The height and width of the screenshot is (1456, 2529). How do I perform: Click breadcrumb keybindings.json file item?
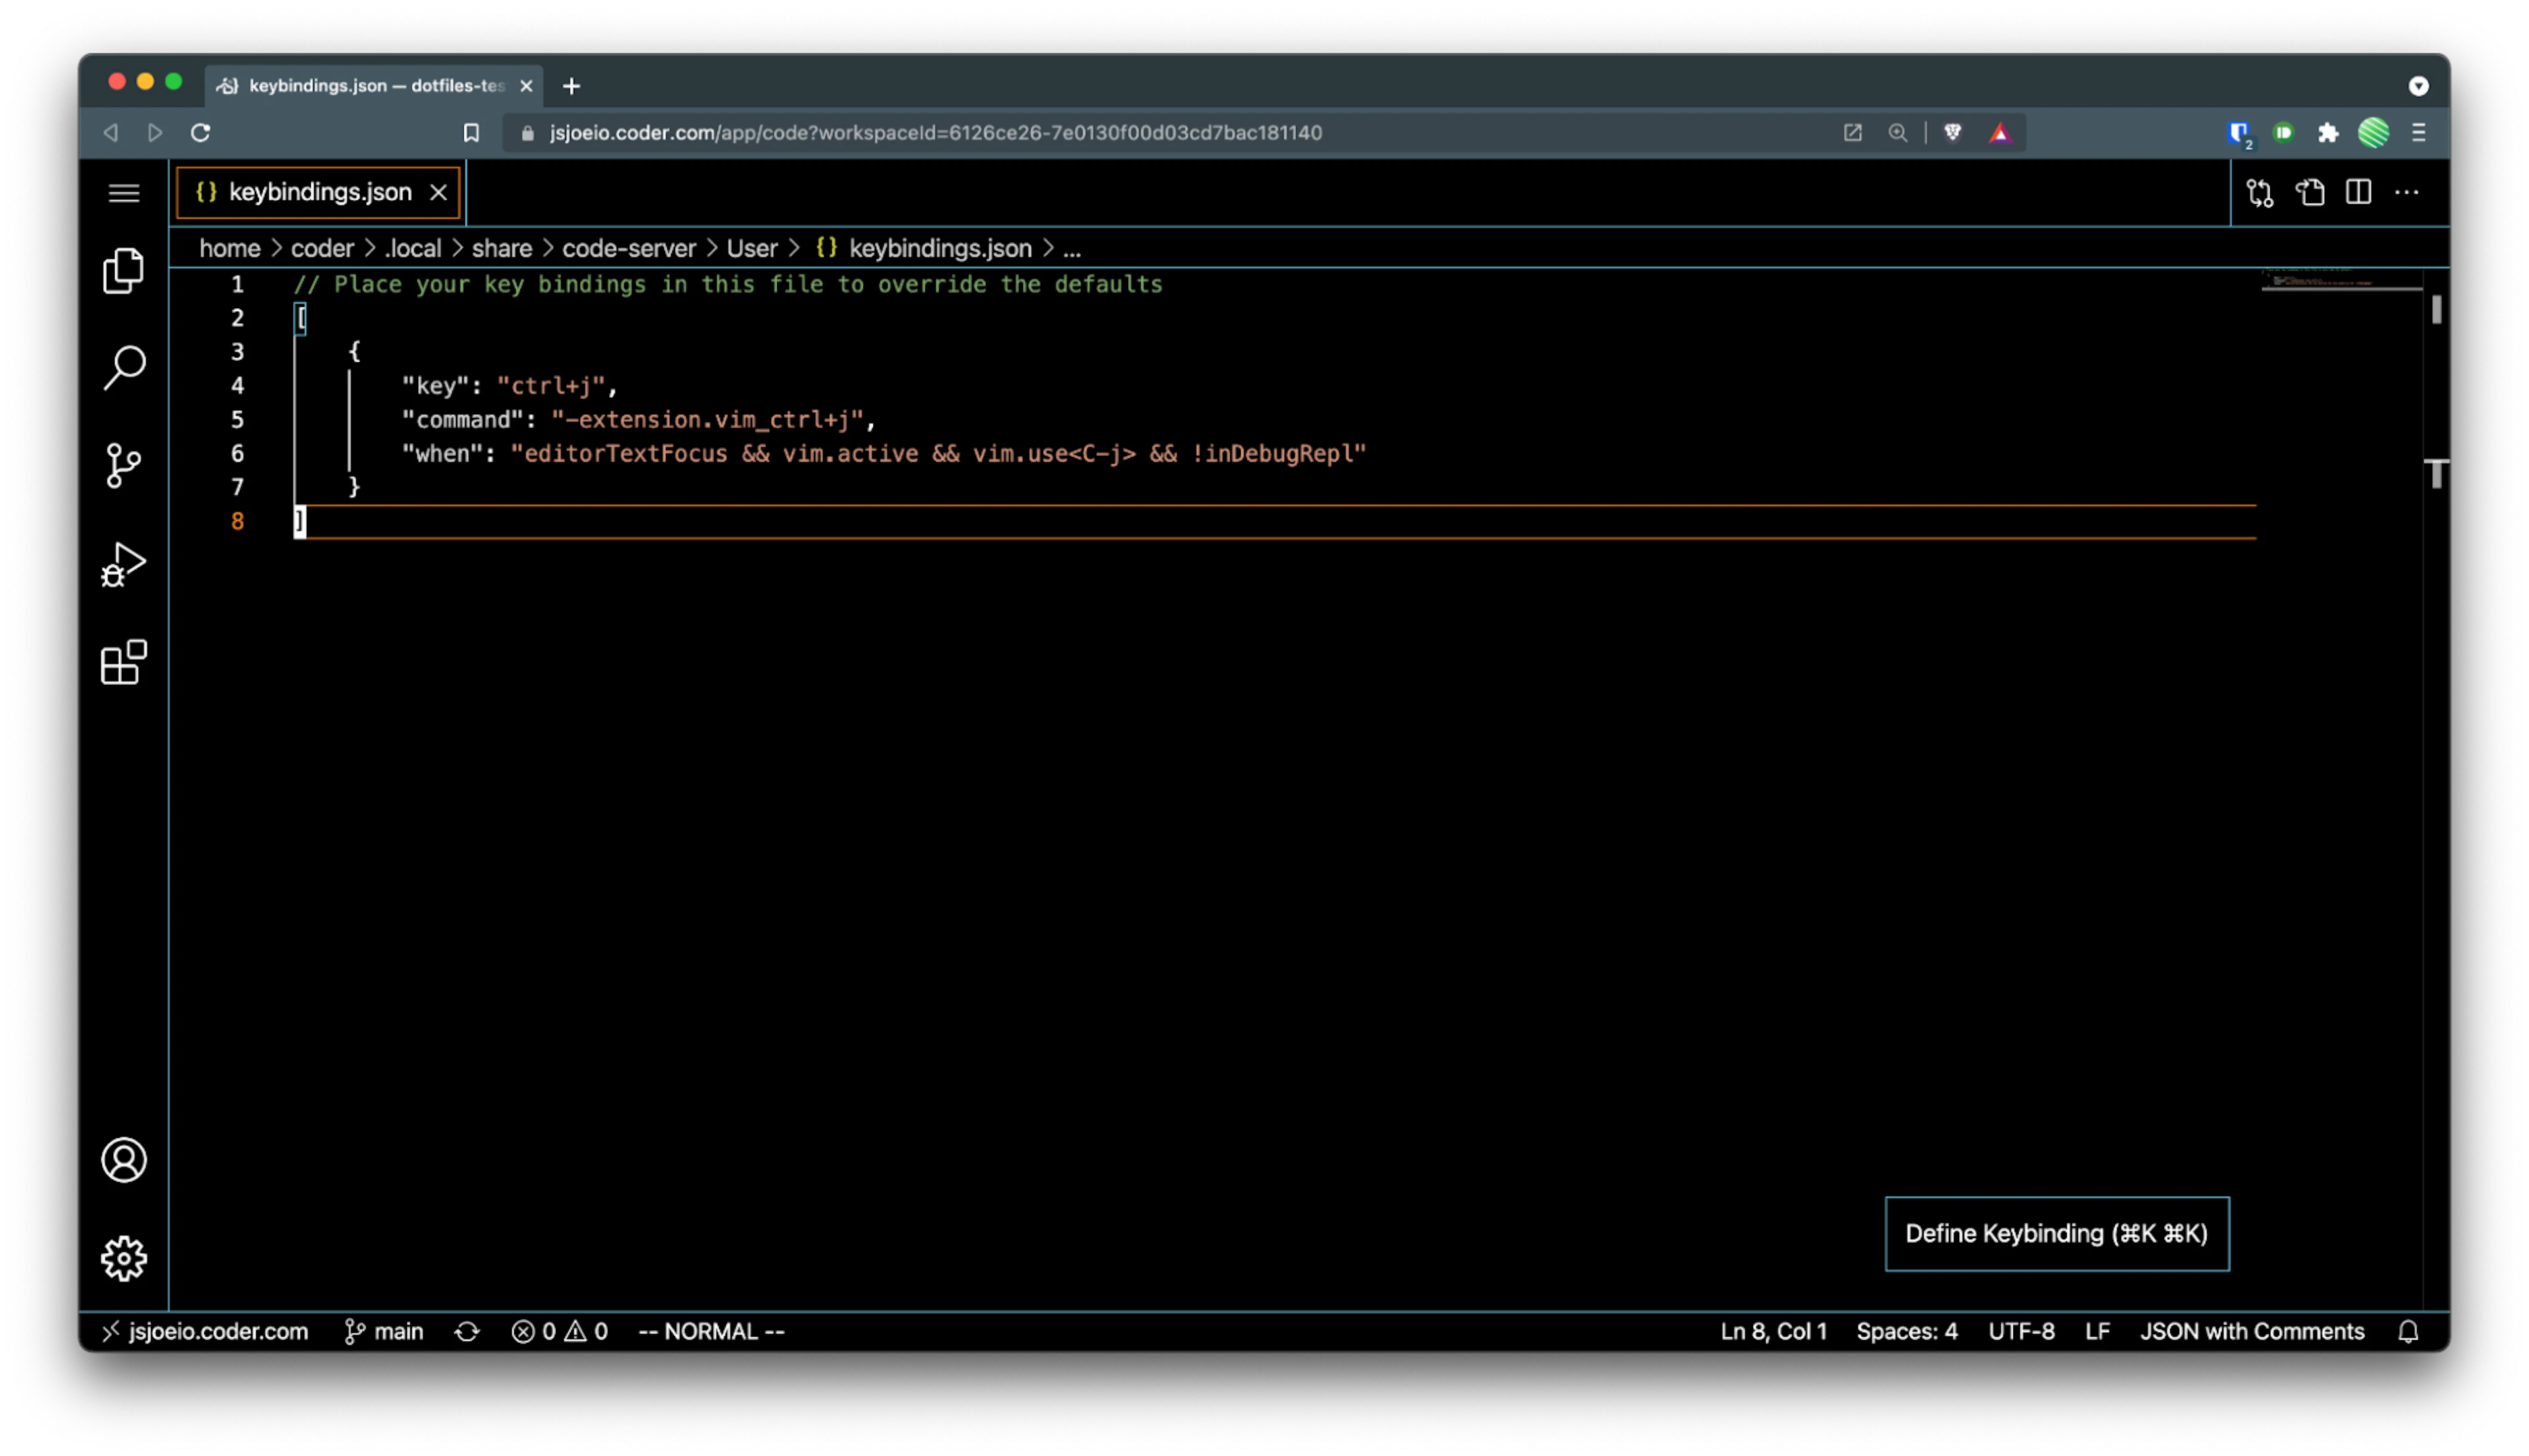tap(923, 248)
